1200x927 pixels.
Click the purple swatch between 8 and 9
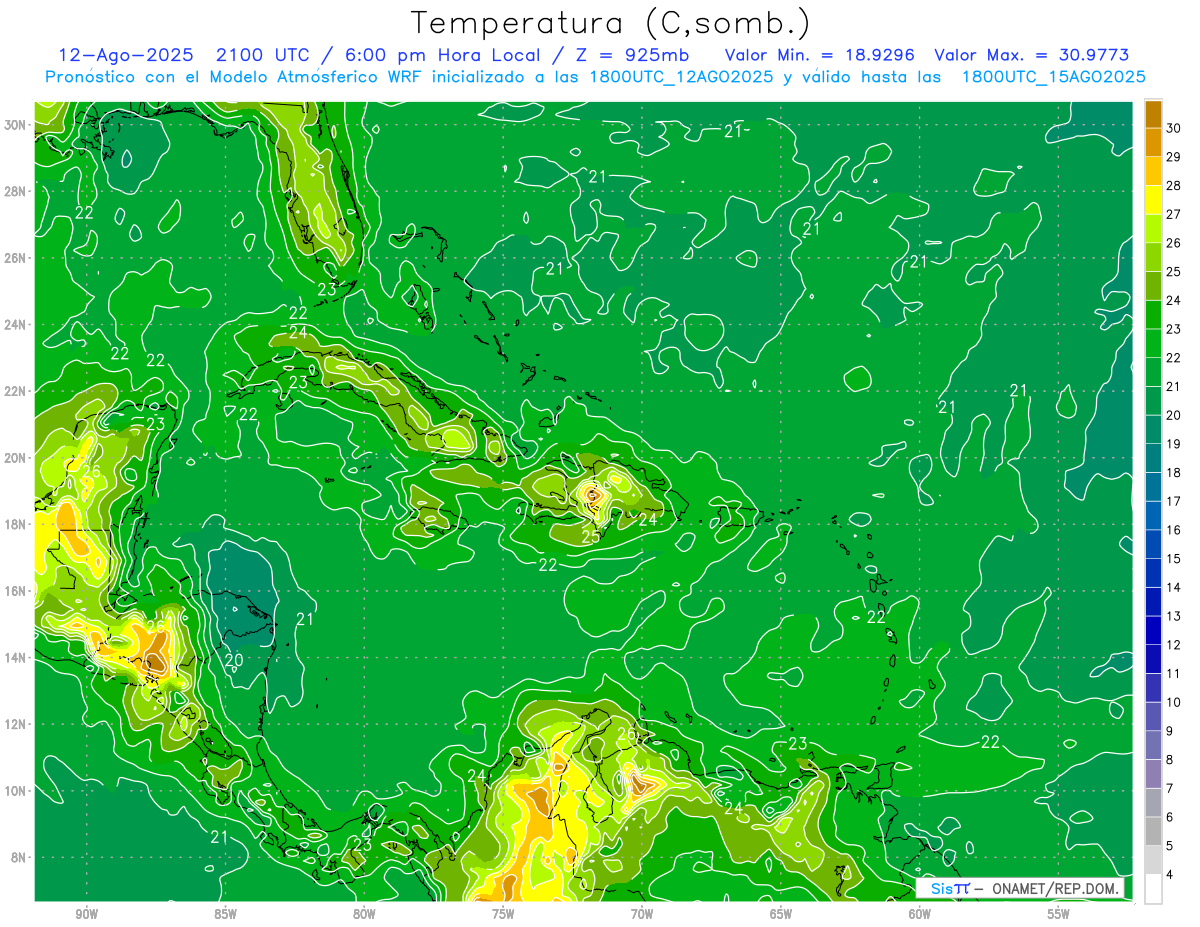(x=1153, y=746)
